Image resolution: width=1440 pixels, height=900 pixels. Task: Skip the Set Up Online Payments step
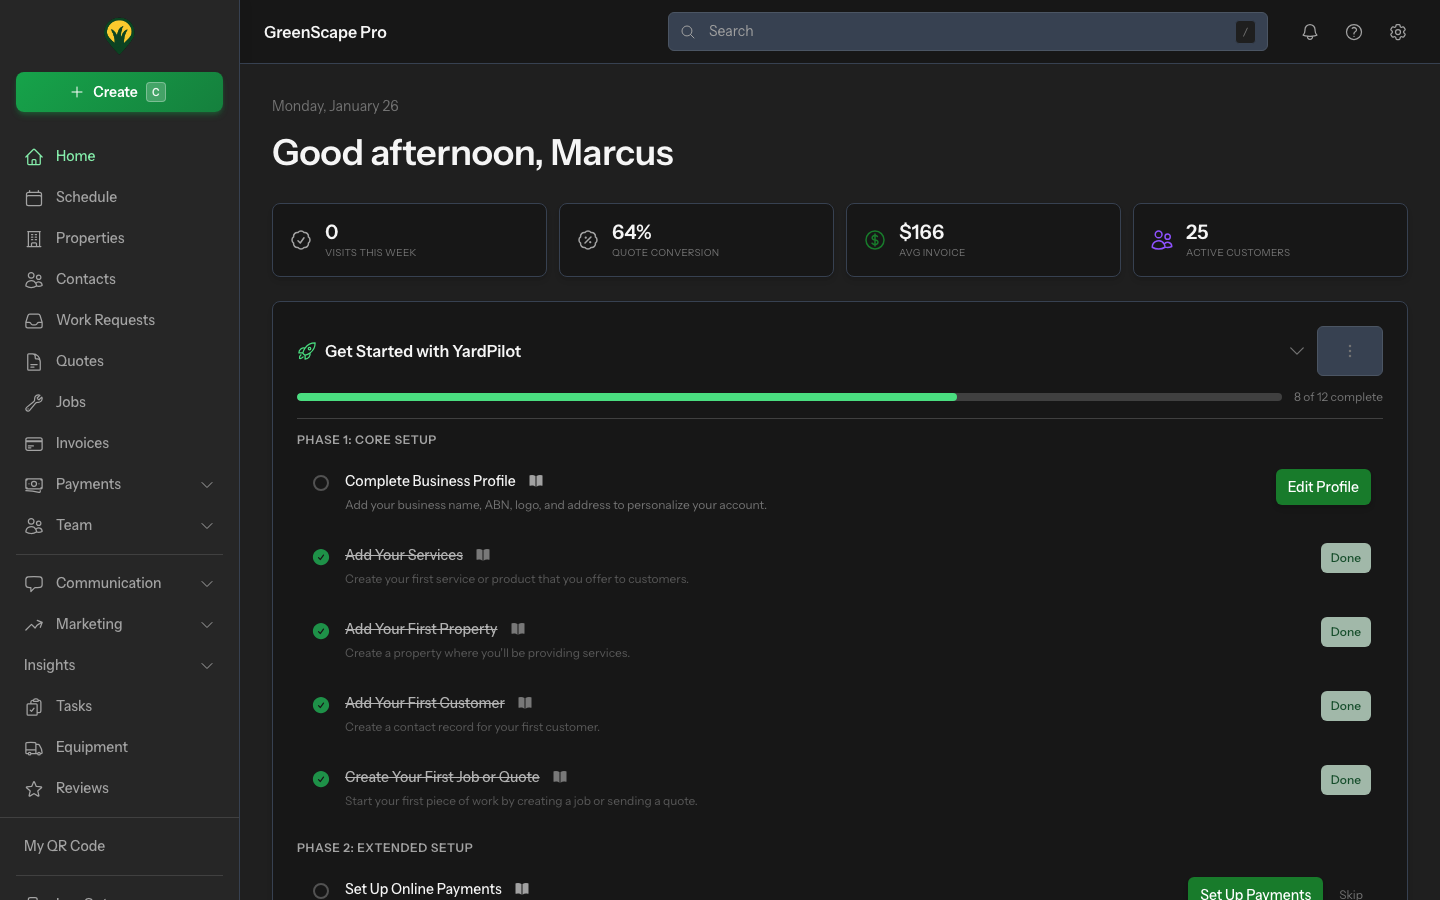(x=1350, y=893)
